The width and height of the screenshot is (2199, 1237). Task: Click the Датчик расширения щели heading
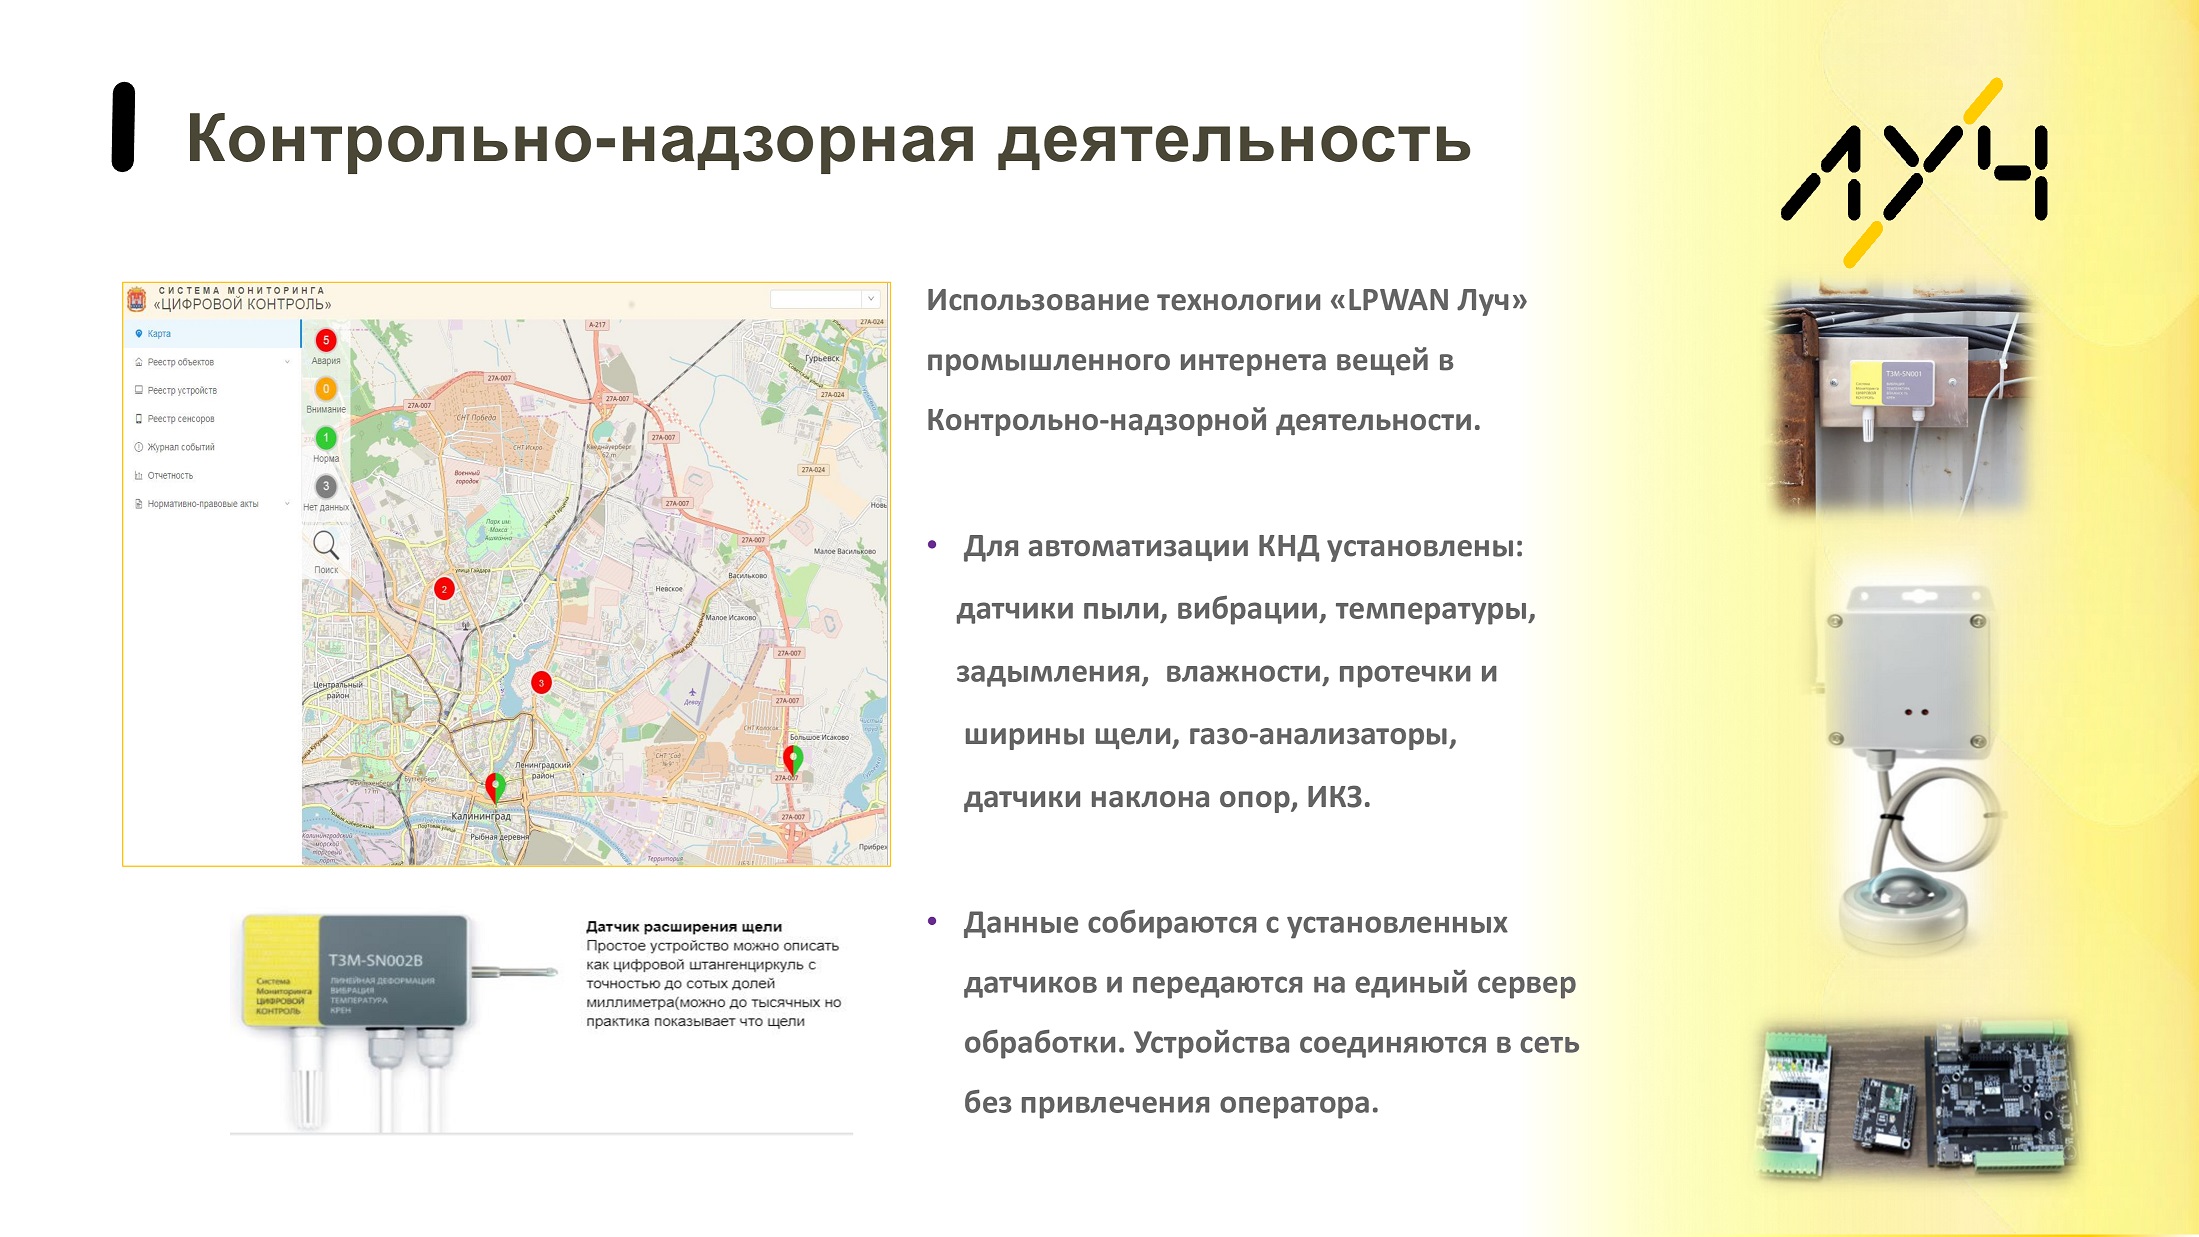pyautogui.click(x=684, y=927)
